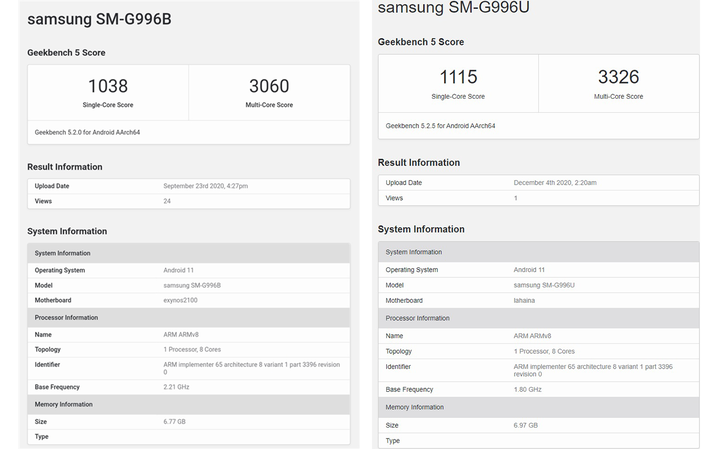The image size is (720, 449).
Task: Click Geekbench 5.2.0 for Android AArch64 text
Action: pyautogui.click(x=87, y=132)
